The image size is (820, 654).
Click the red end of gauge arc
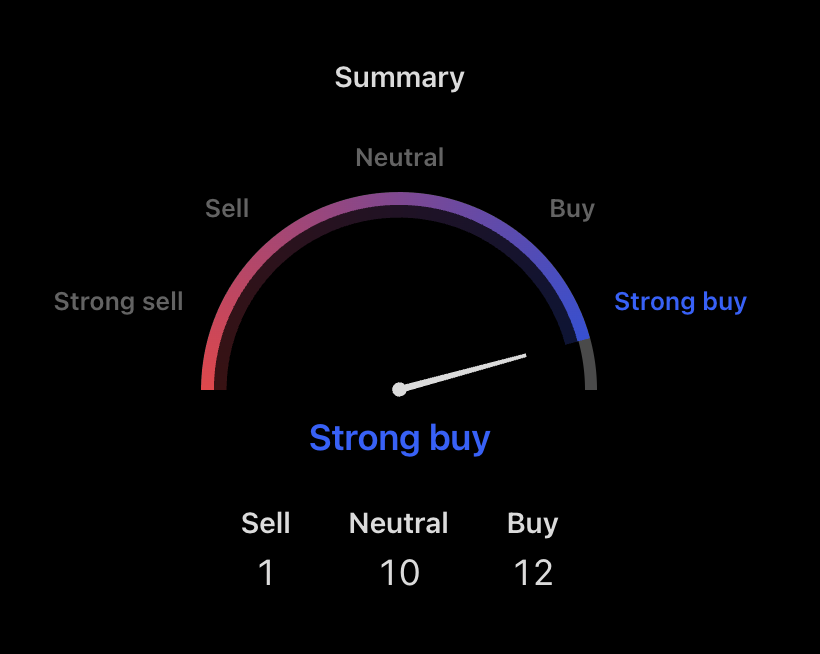point(208,374)
